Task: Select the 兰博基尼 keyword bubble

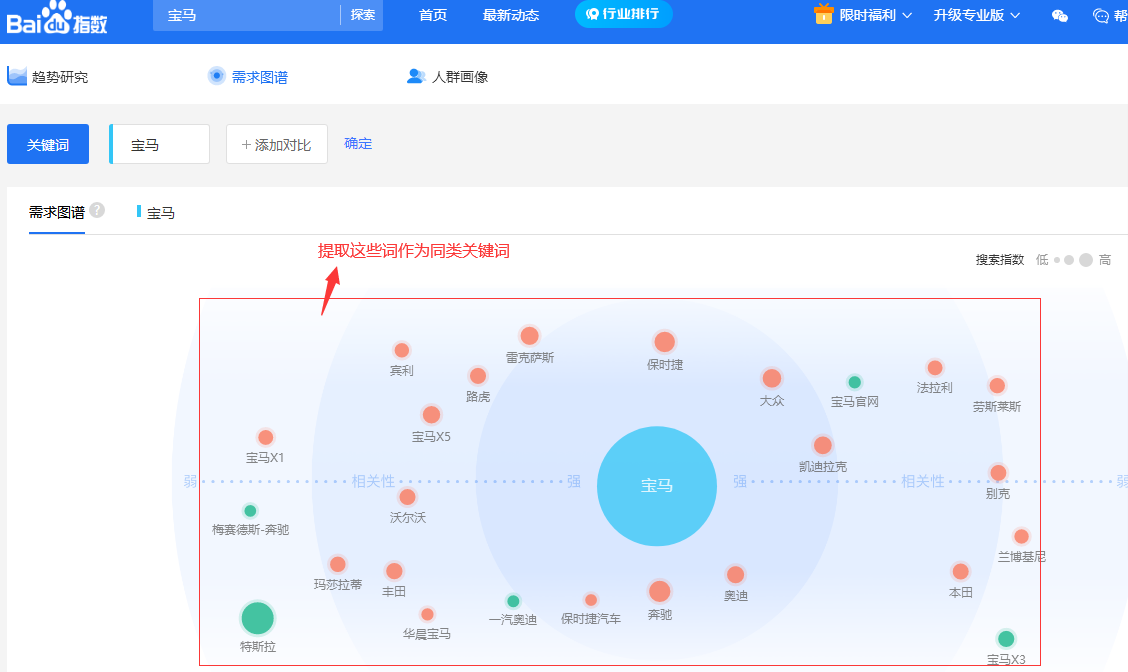Action: 1022,537
